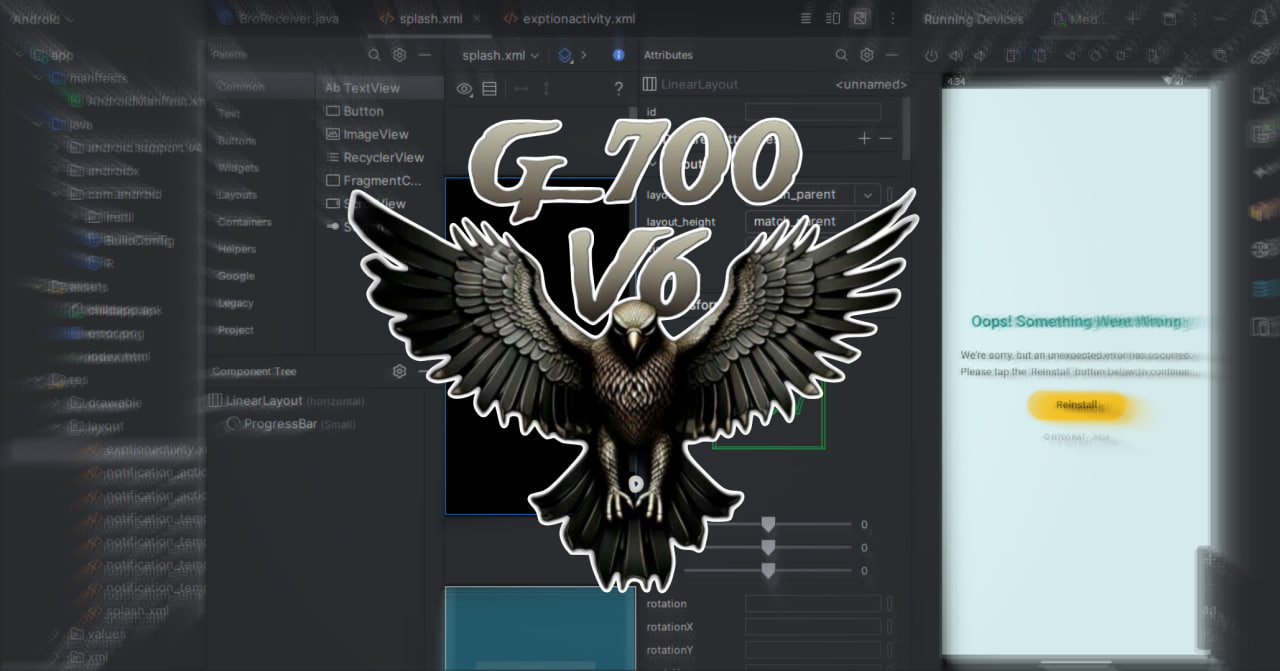Collapse the assets folder
This screenshot has height=671, width=1280.
38,287
